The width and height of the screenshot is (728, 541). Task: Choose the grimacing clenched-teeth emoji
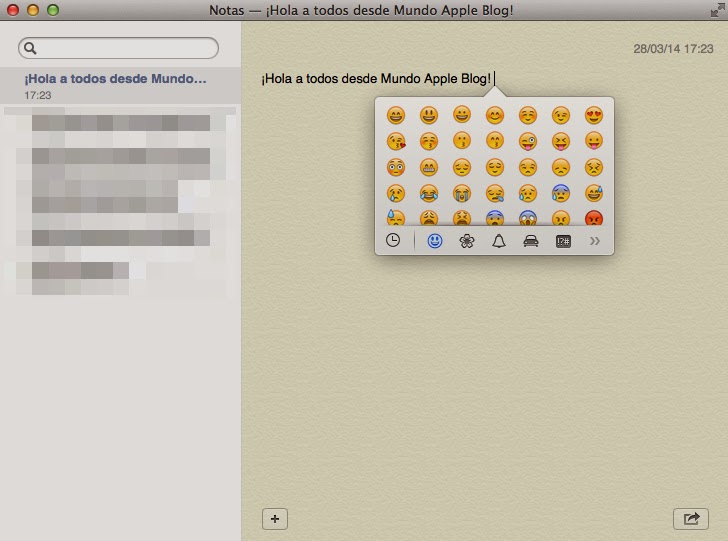[x=429, y=167]
